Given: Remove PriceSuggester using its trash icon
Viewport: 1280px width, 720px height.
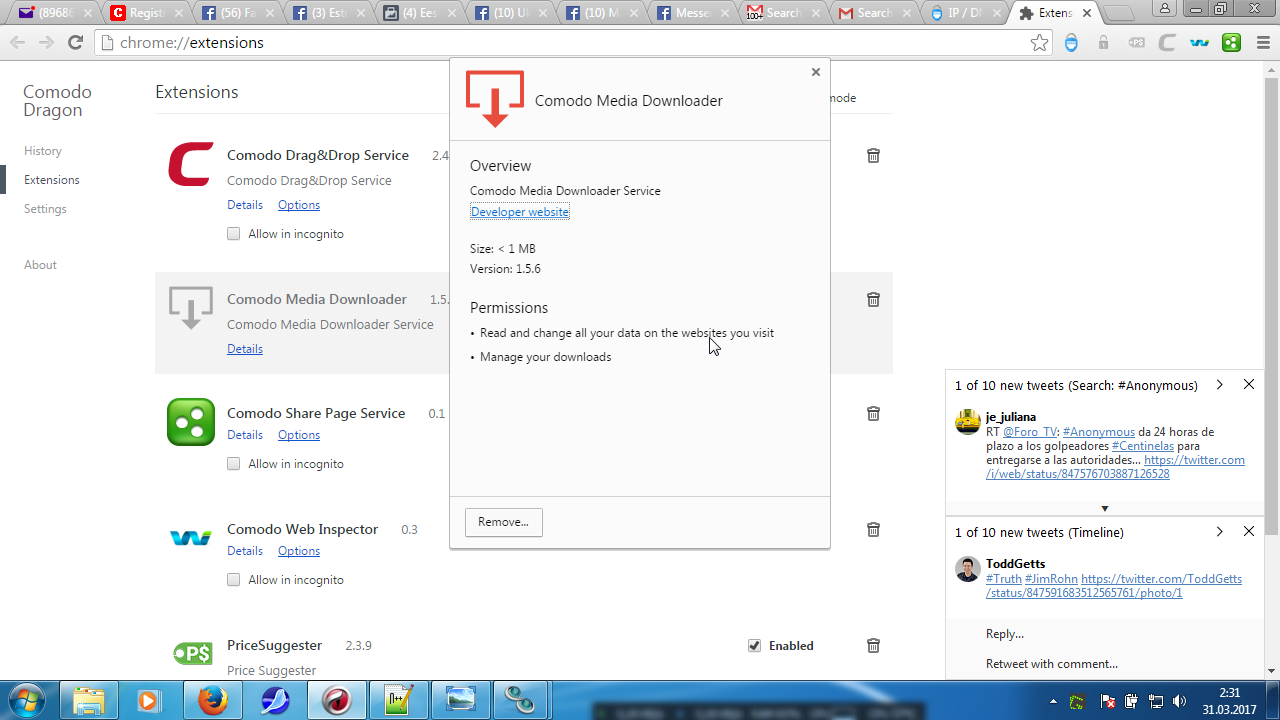Looking at the screenshot, I should click(873, 646).
